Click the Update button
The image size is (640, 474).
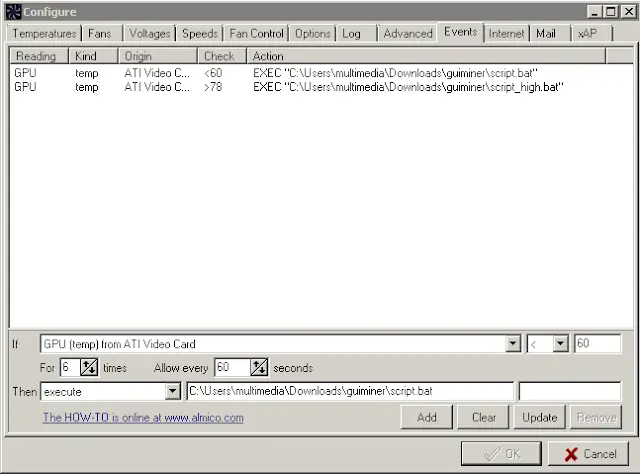click(540, 417)
